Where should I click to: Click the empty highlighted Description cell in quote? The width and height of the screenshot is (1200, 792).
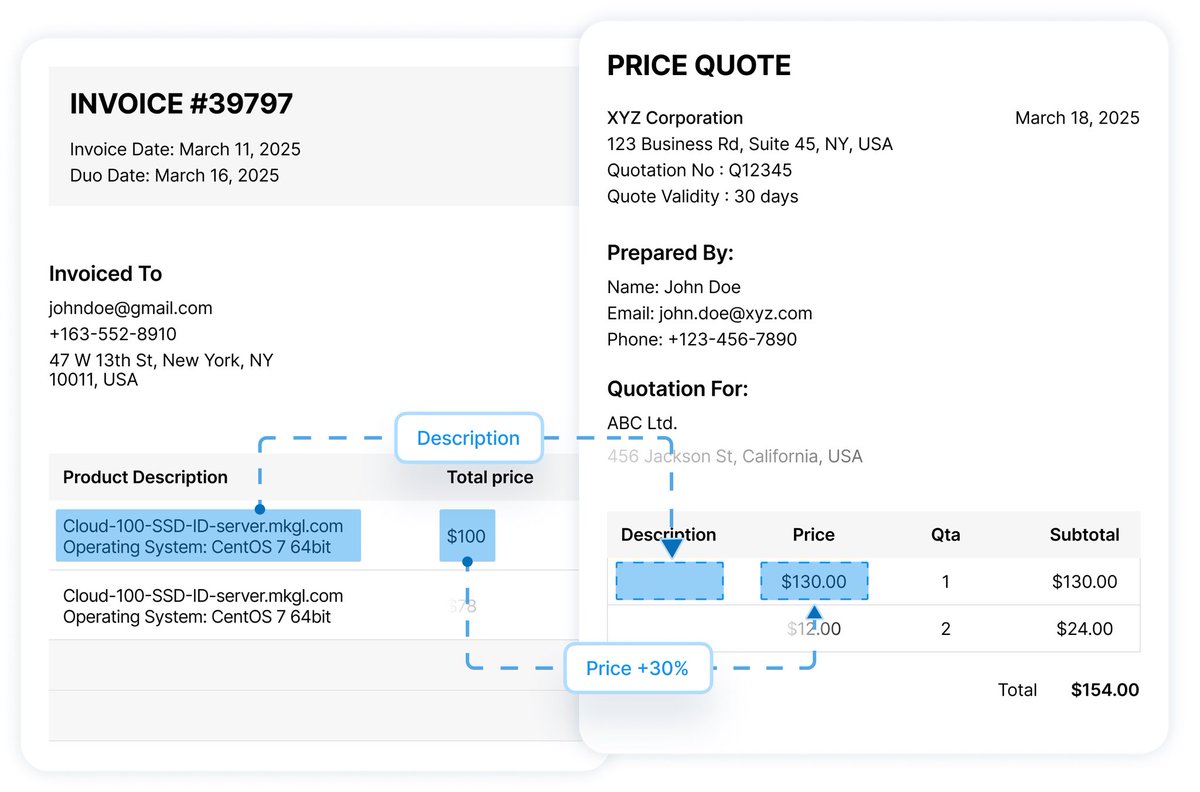669,581
